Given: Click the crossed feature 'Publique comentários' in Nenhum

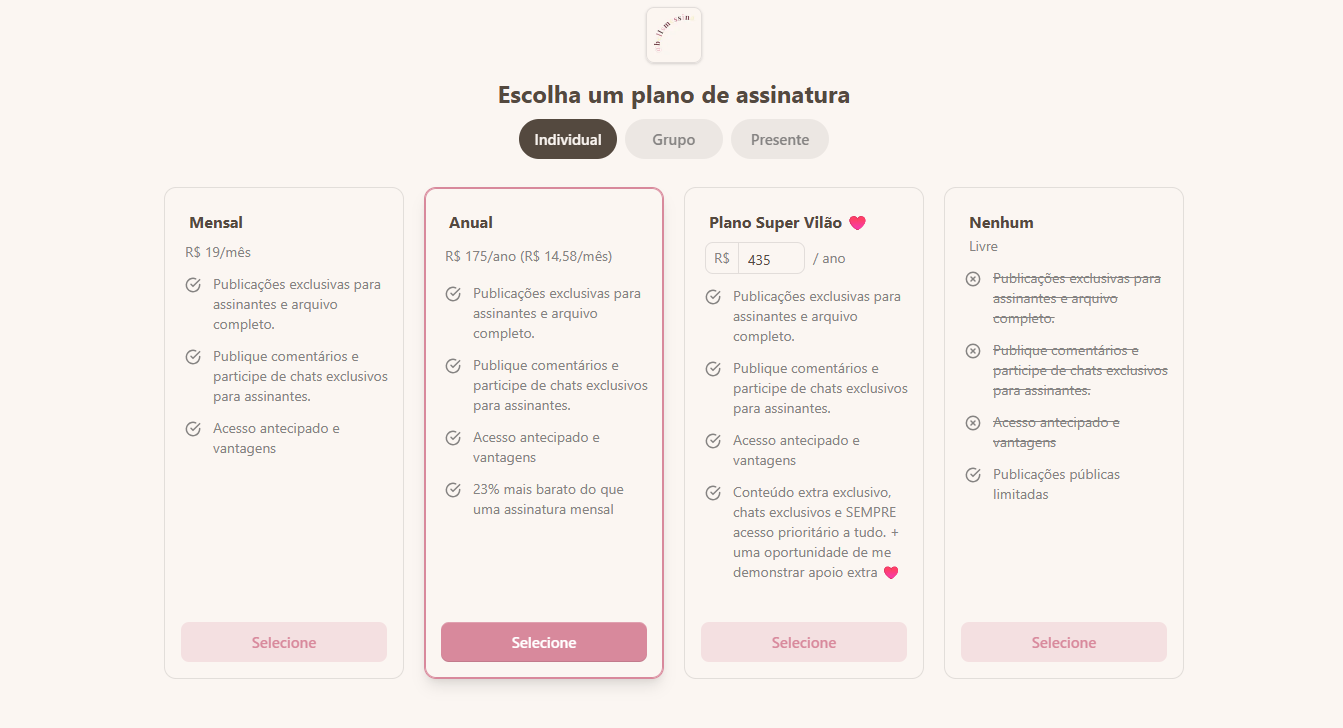Looking at the screenshot, I should click(x=973, y=350).
